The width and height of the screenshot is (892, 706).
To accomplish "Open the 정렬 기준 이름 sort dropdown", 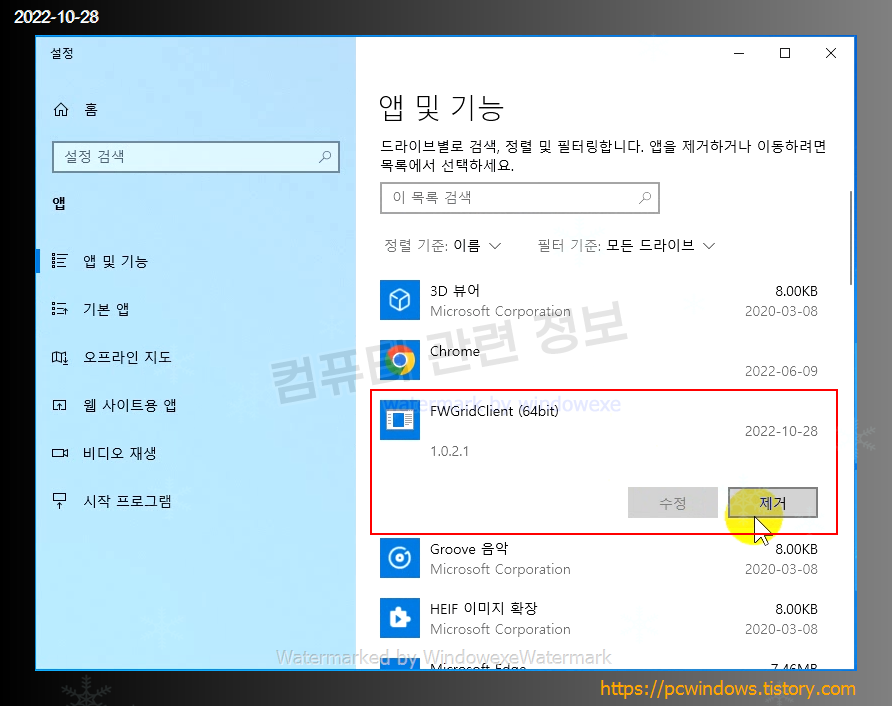I will click(443, 246).
